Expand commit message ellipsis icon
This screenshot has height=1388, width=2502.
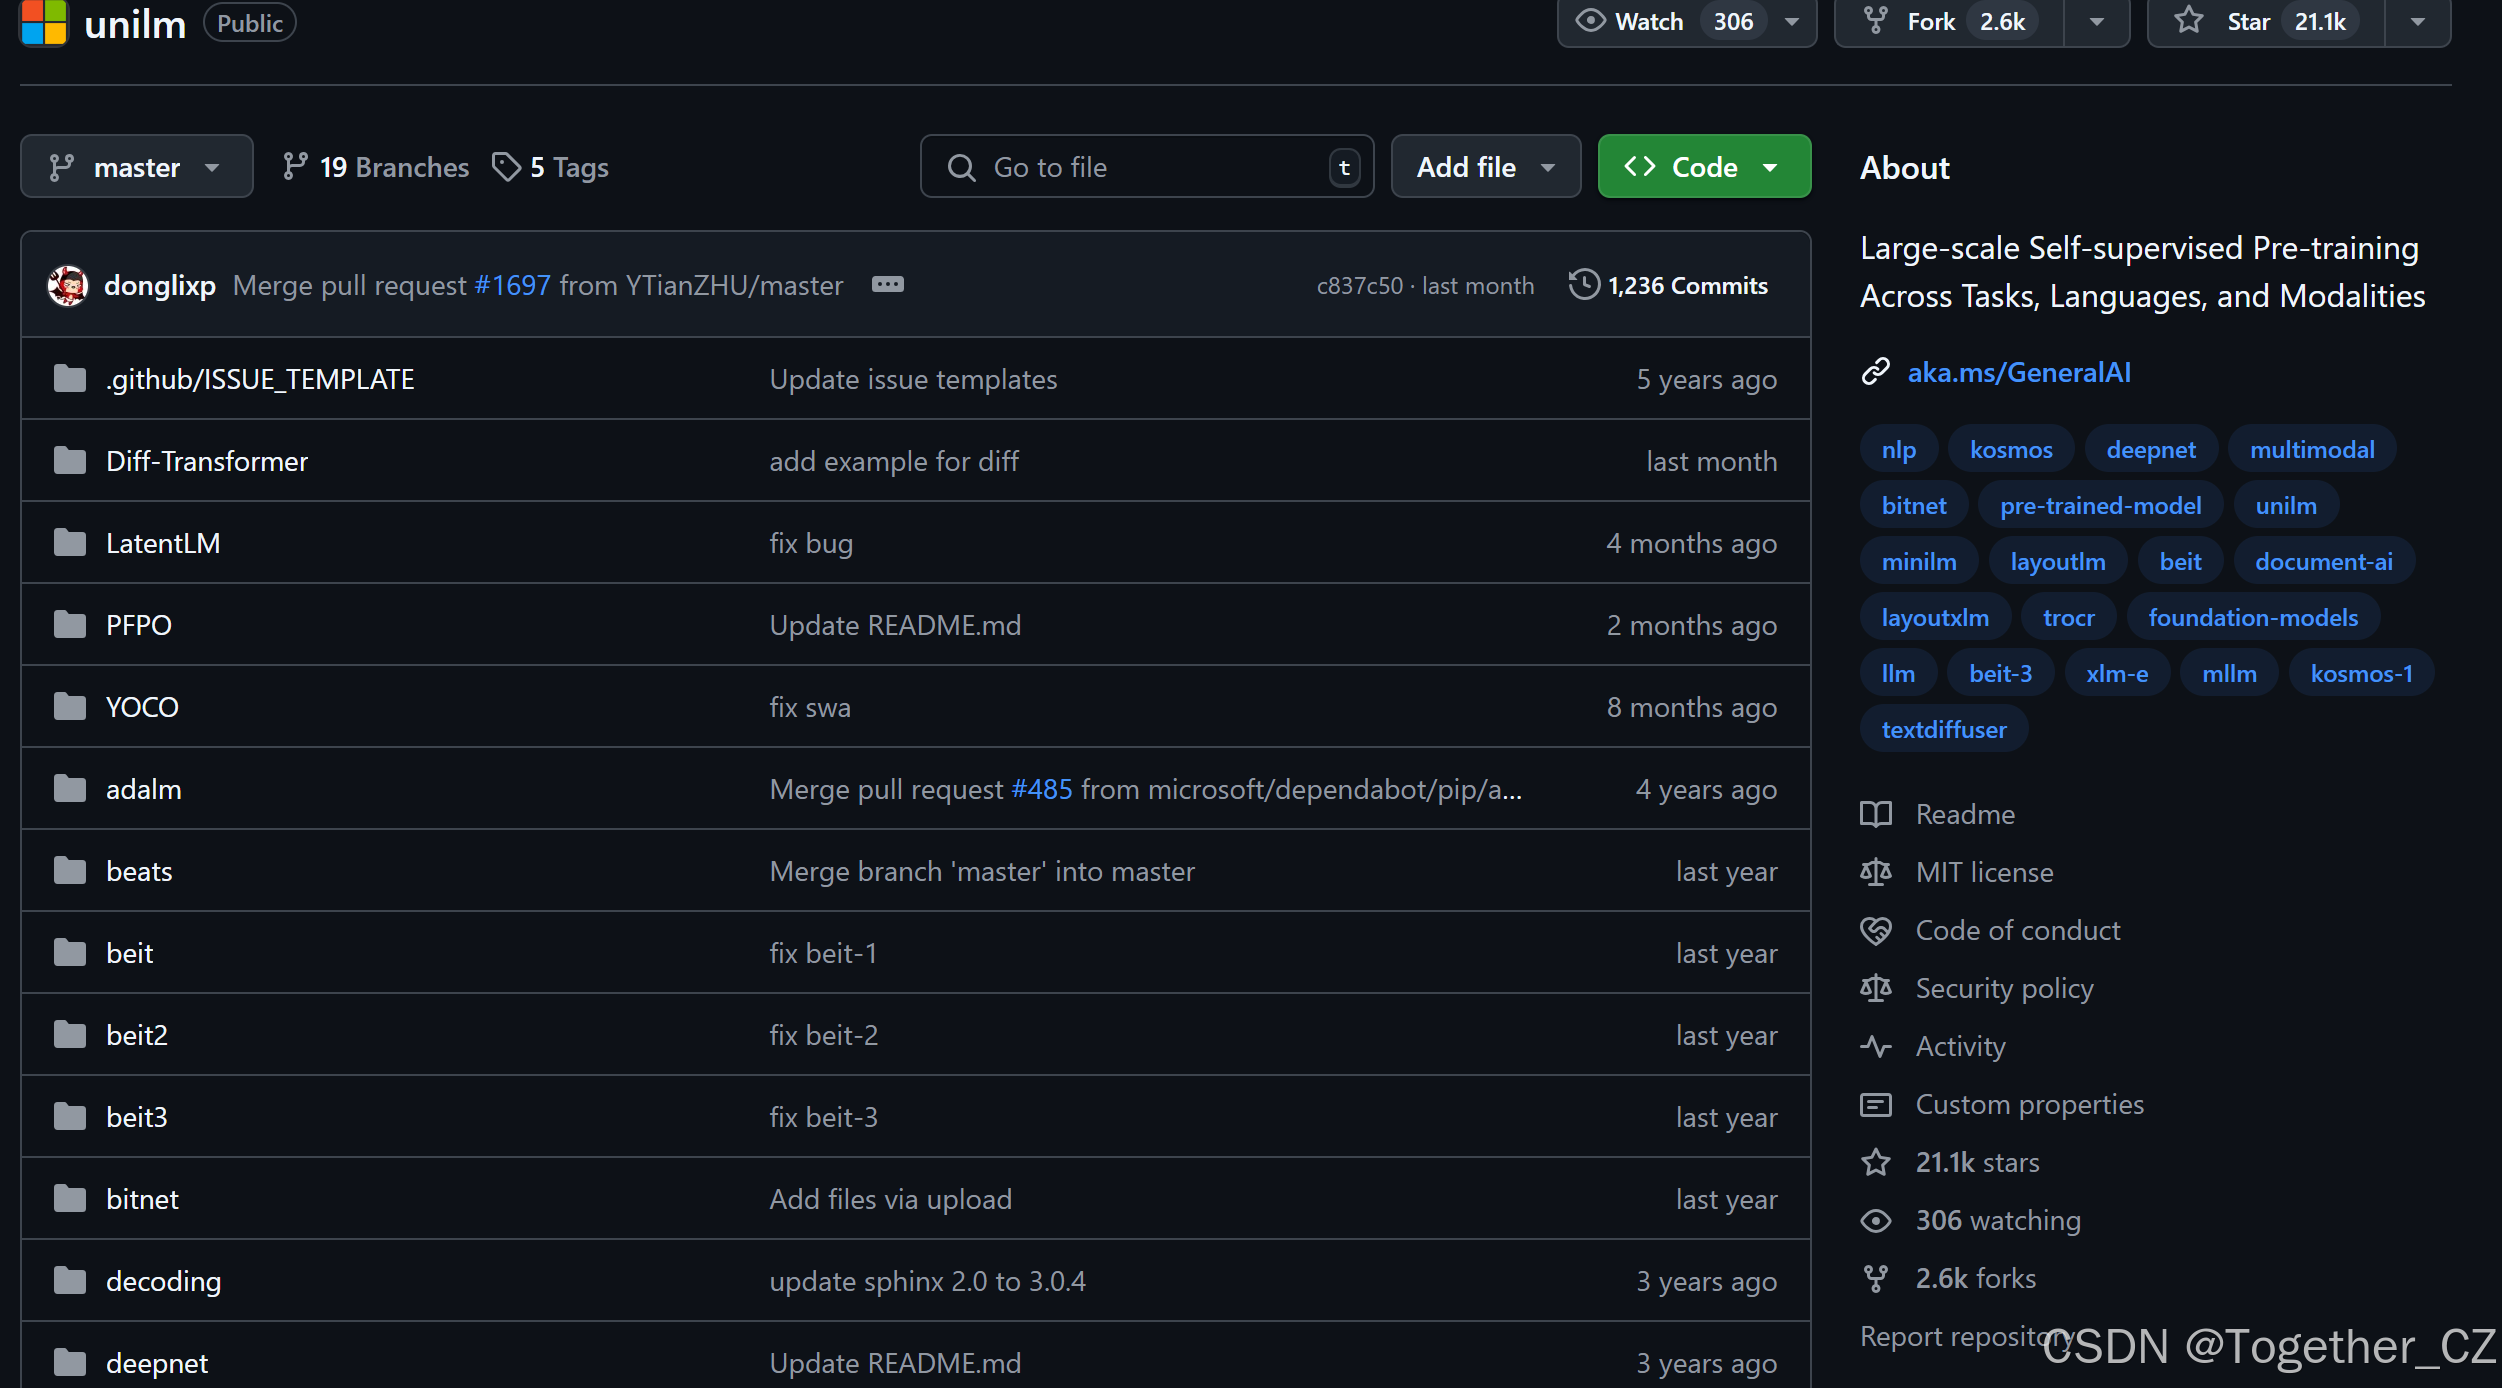(887, 285)
